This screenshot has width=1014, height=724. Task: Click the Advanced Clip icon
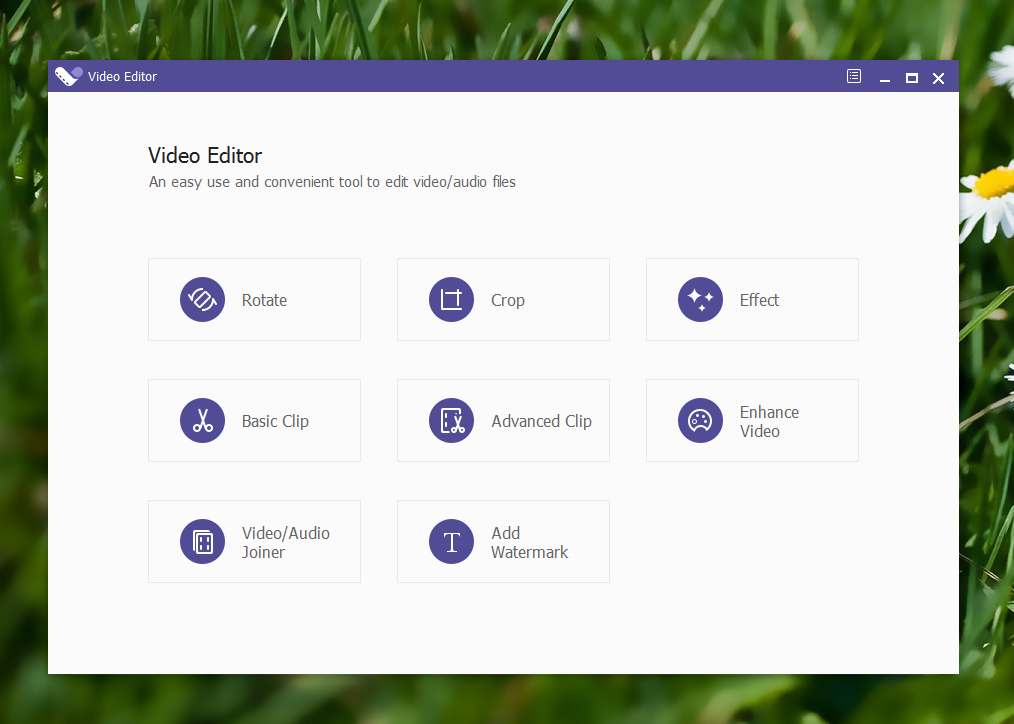pyautogui.click(x=451, y=420)
